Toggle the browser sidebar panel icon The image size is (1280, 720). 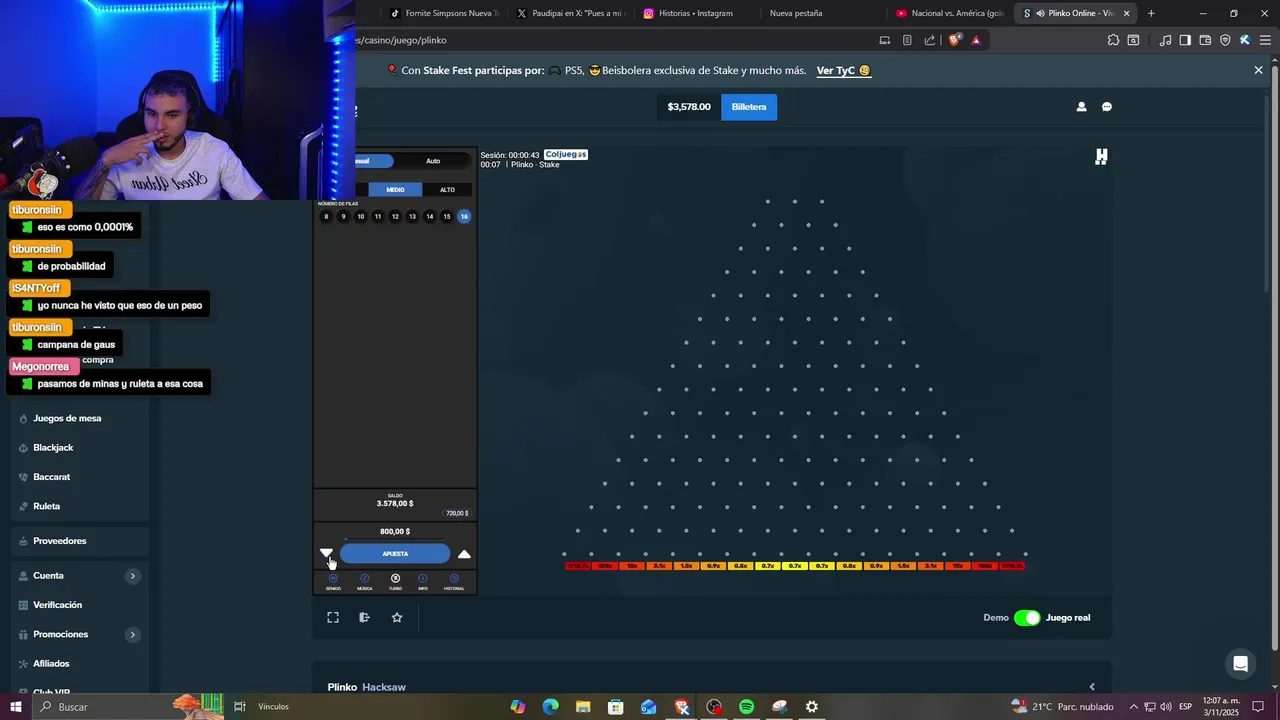coord(1185,40)
